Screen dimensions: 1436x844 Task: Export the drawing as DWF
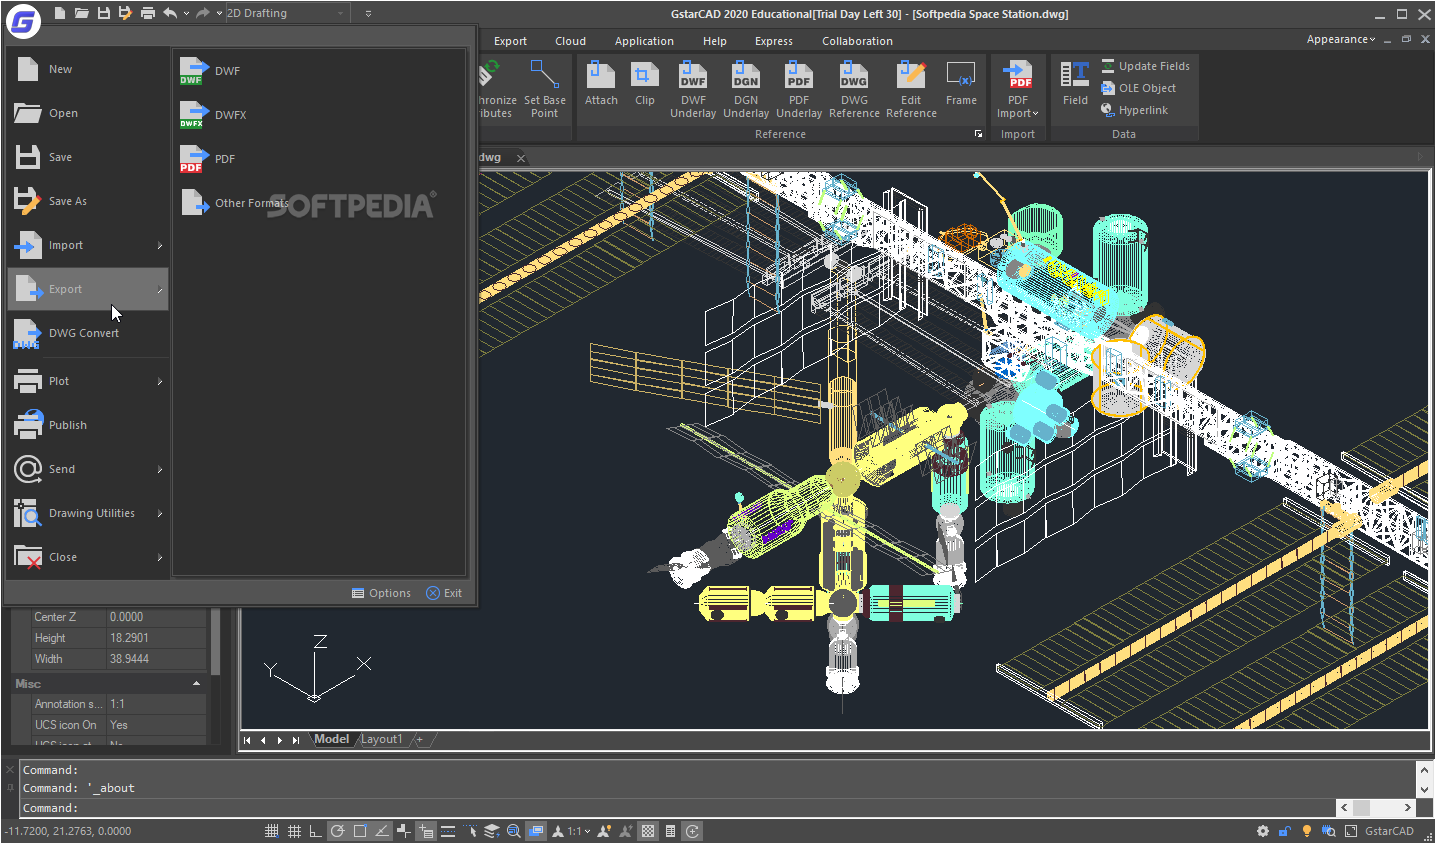click(x=210, y=71)
